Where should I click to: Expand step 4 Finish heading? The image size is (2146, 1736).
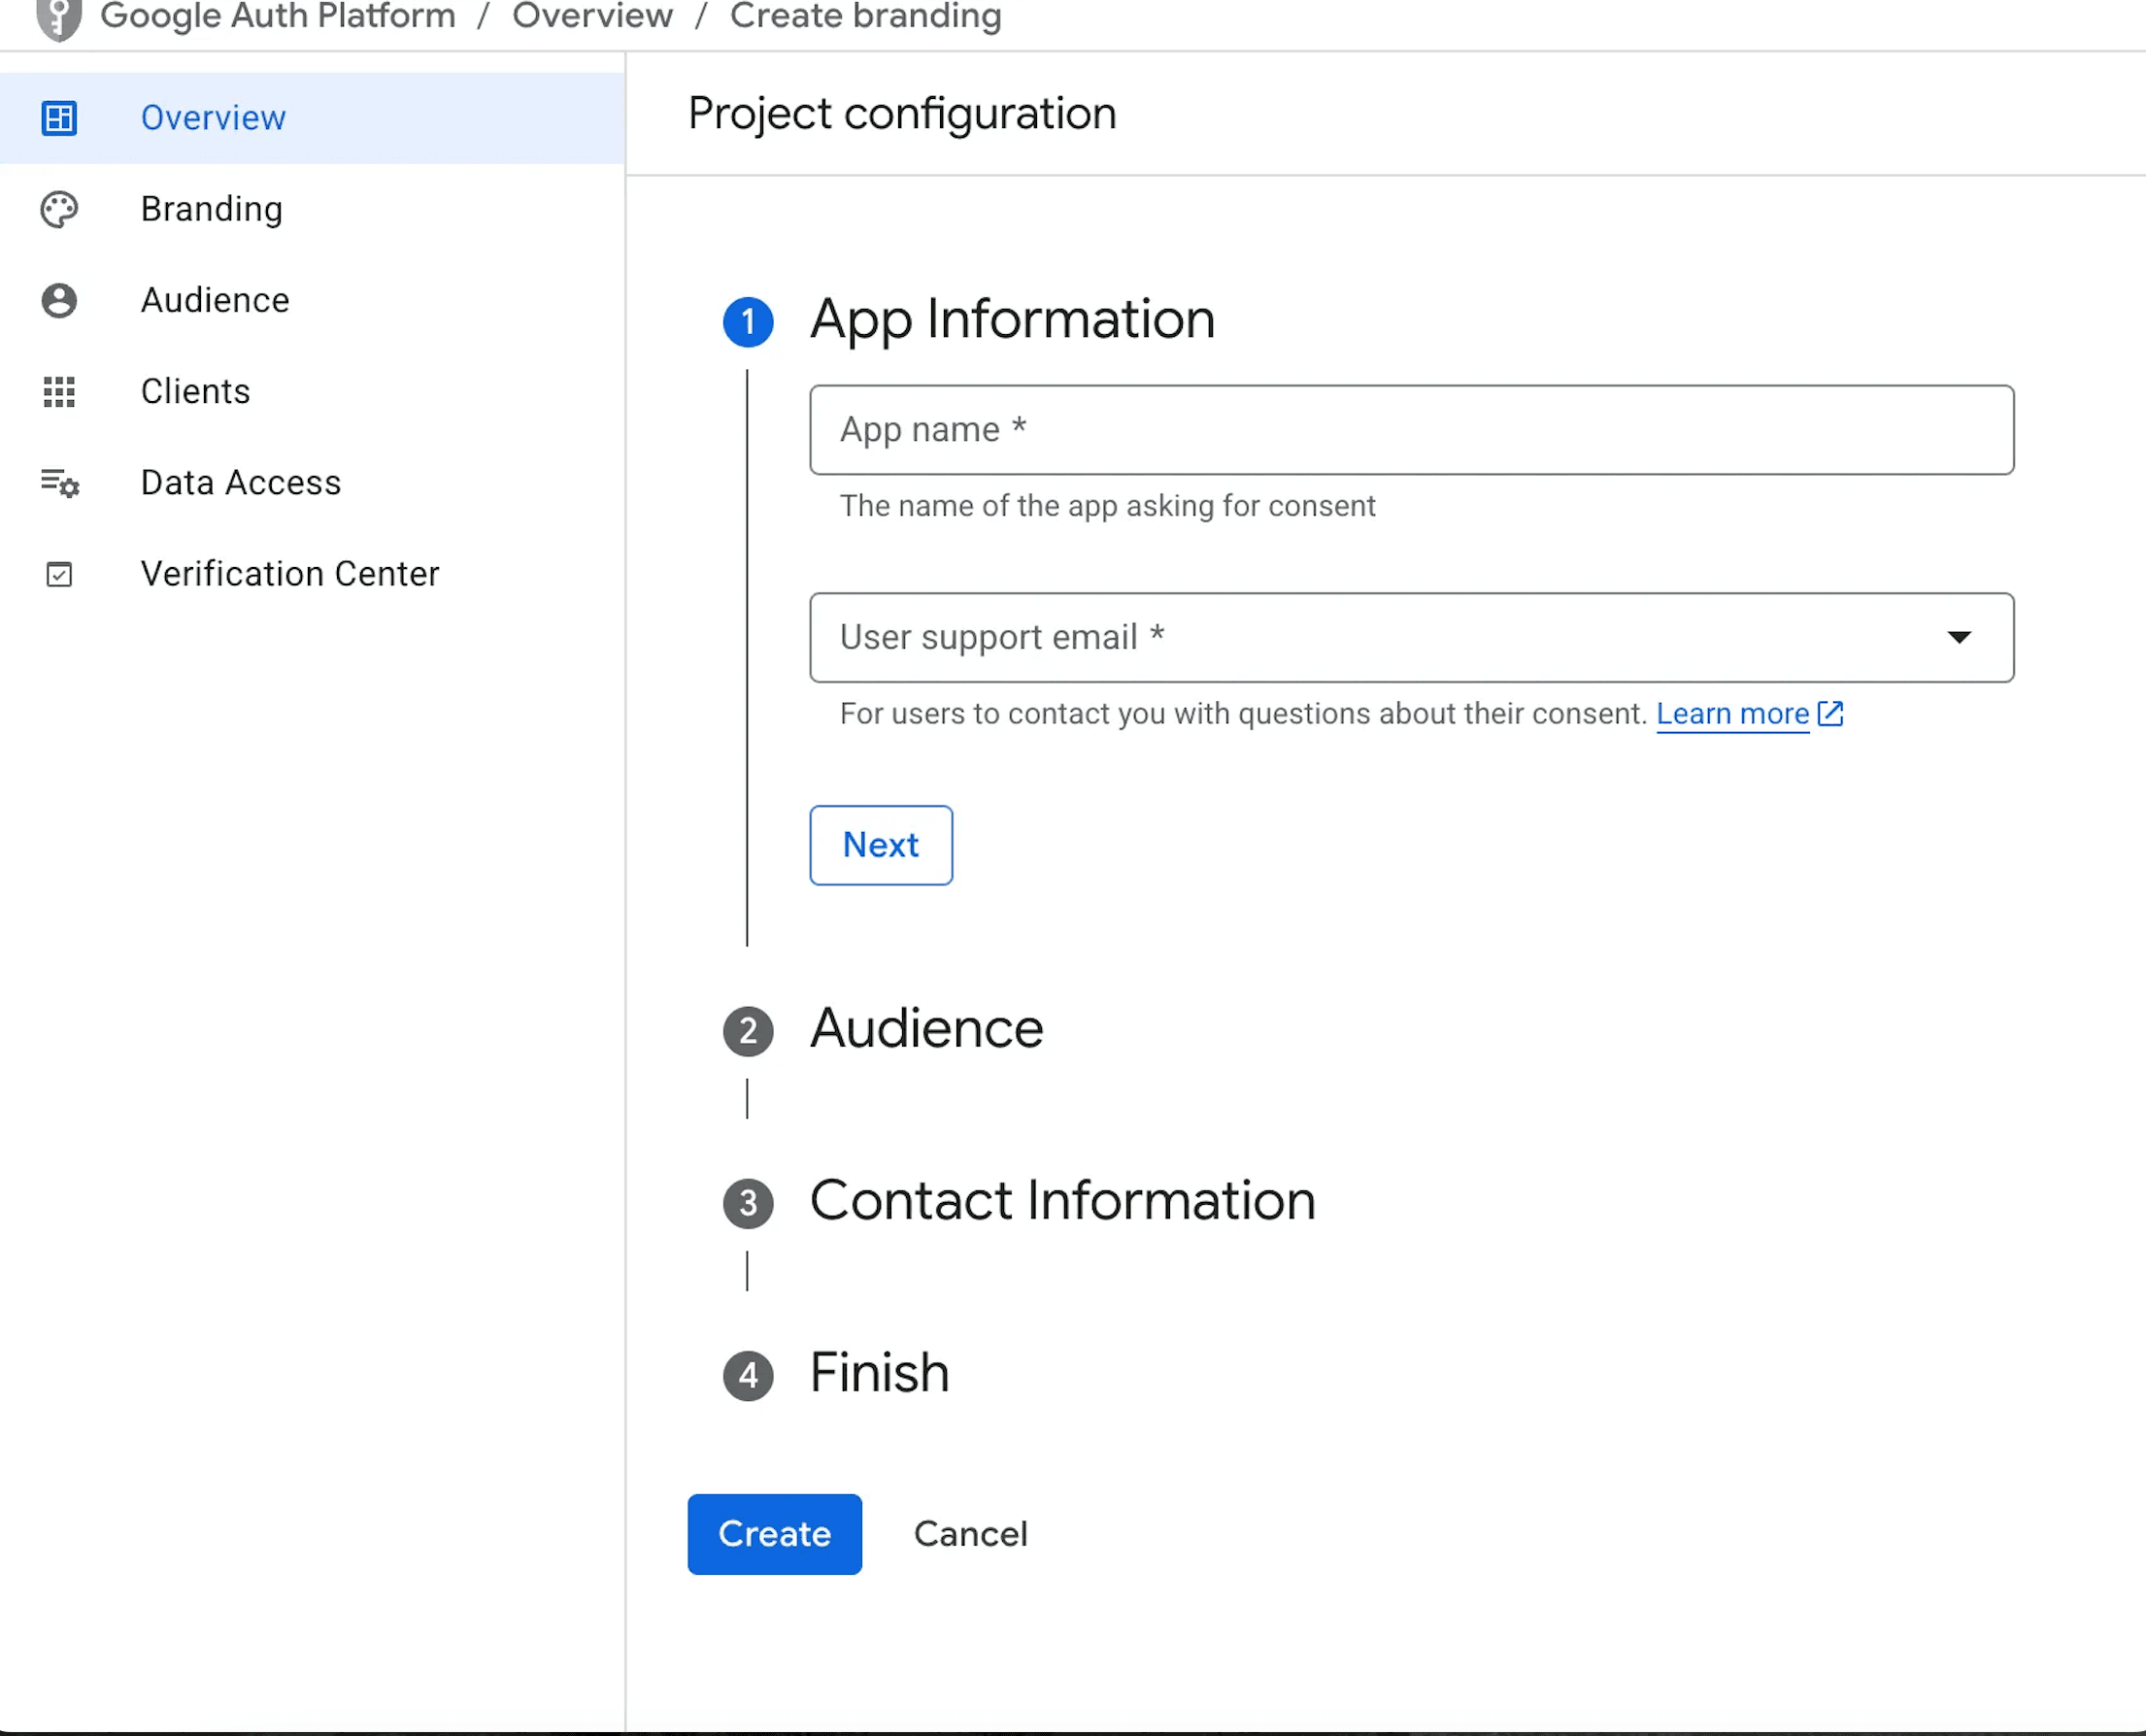coord(879,1373)
